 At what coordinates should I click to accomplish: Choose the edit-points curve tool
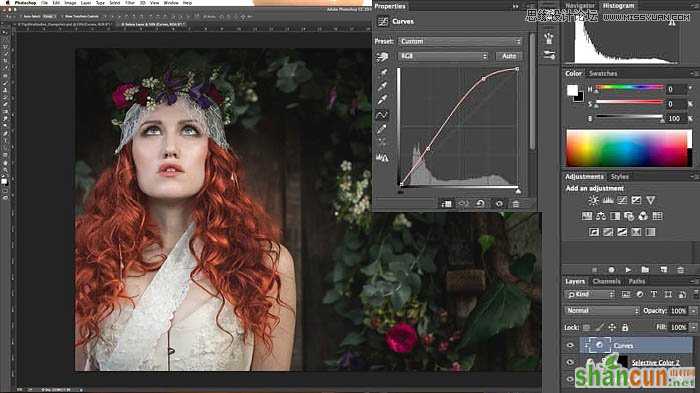(382, 115)
